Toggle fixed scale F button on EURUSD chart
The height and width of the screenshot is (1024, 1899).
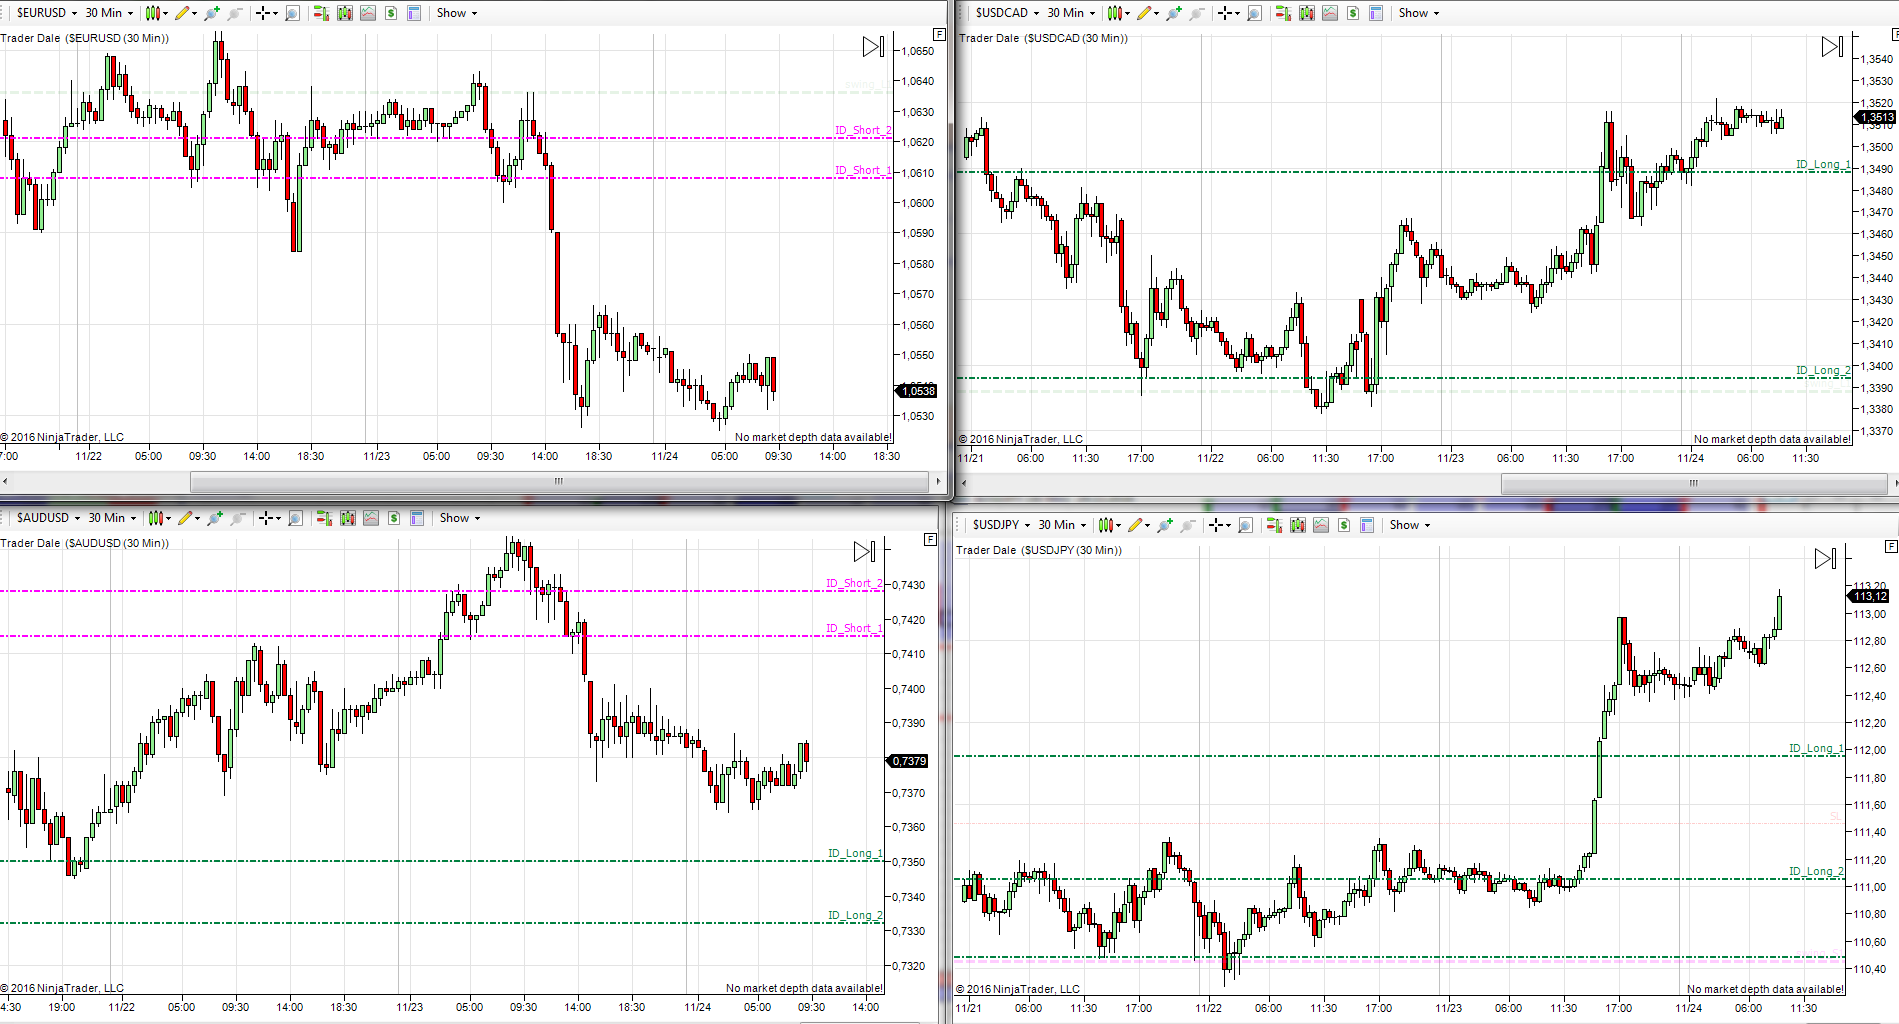point(939,35)
